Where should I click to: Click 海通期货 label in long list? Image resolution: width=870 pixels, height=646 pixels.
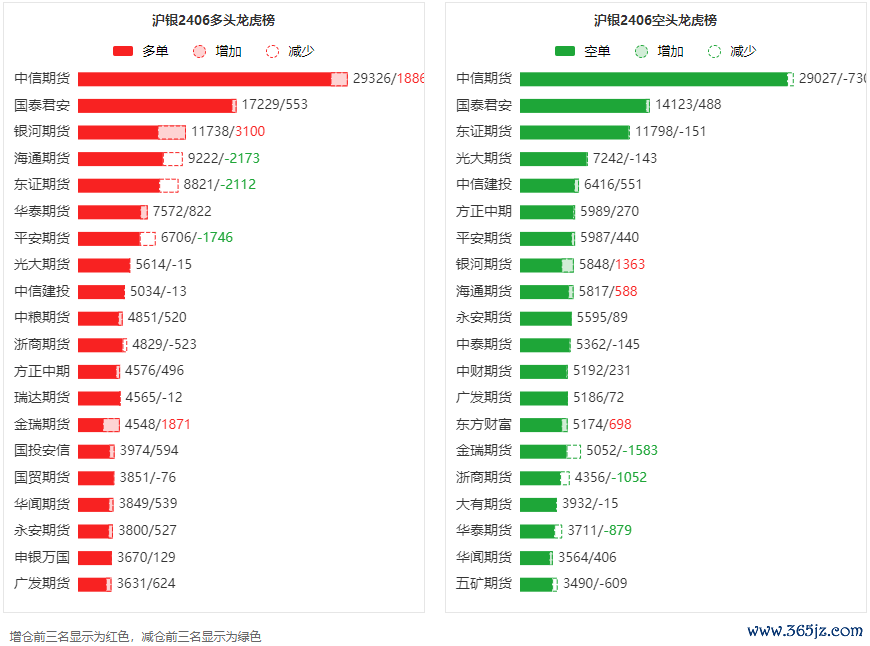(42, 158)
